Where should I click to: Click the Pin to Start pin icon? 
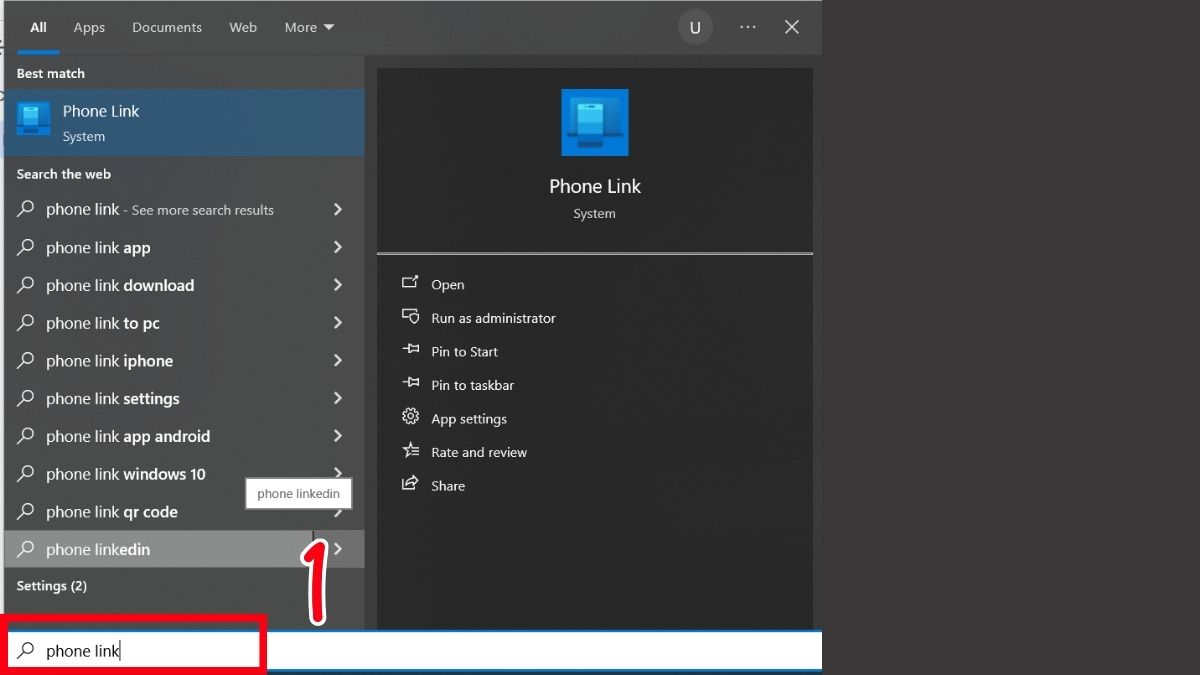tap(410, 350)
